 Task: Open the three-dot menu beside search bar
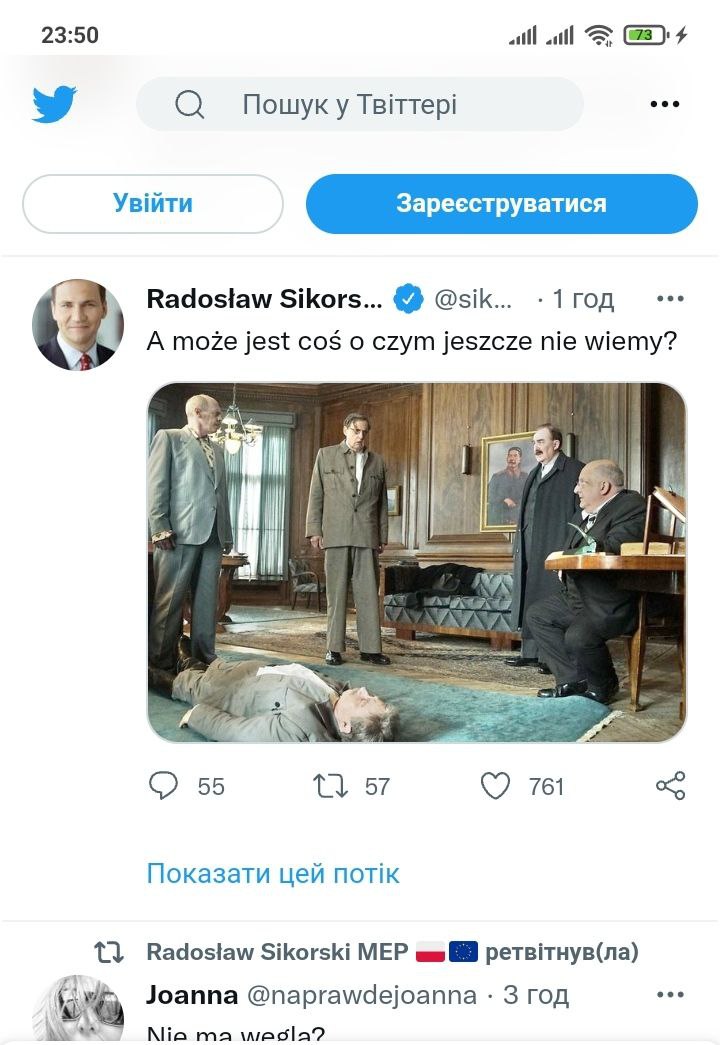(665, 104)
